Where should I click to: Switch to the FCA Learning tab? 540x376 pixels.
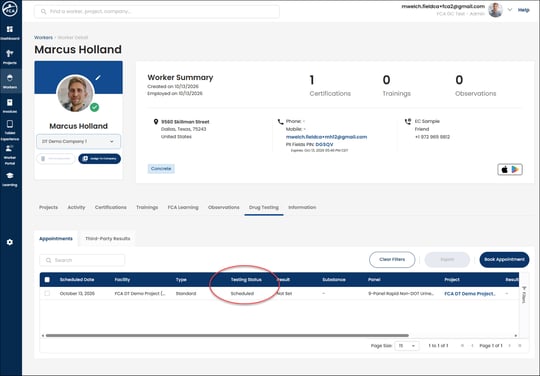pos(183,207)
